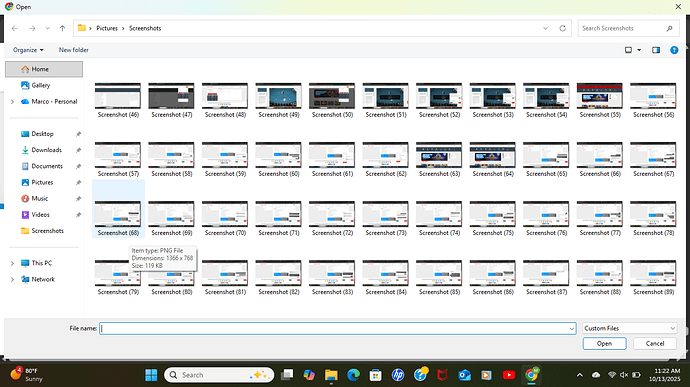
Task: Open File Explorer on taskbar
Action: pos(331,375)
